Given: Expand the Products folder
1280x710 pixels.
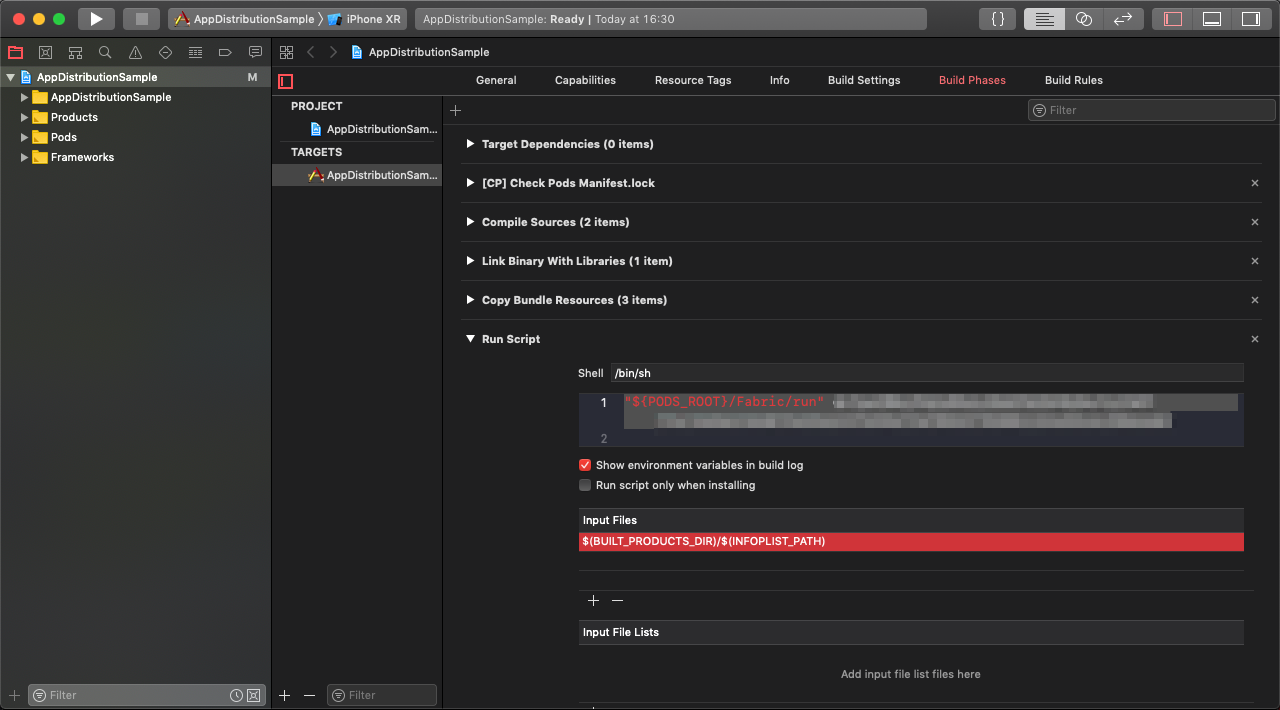Looking at the screenshot, I should (x=25, y=117).
